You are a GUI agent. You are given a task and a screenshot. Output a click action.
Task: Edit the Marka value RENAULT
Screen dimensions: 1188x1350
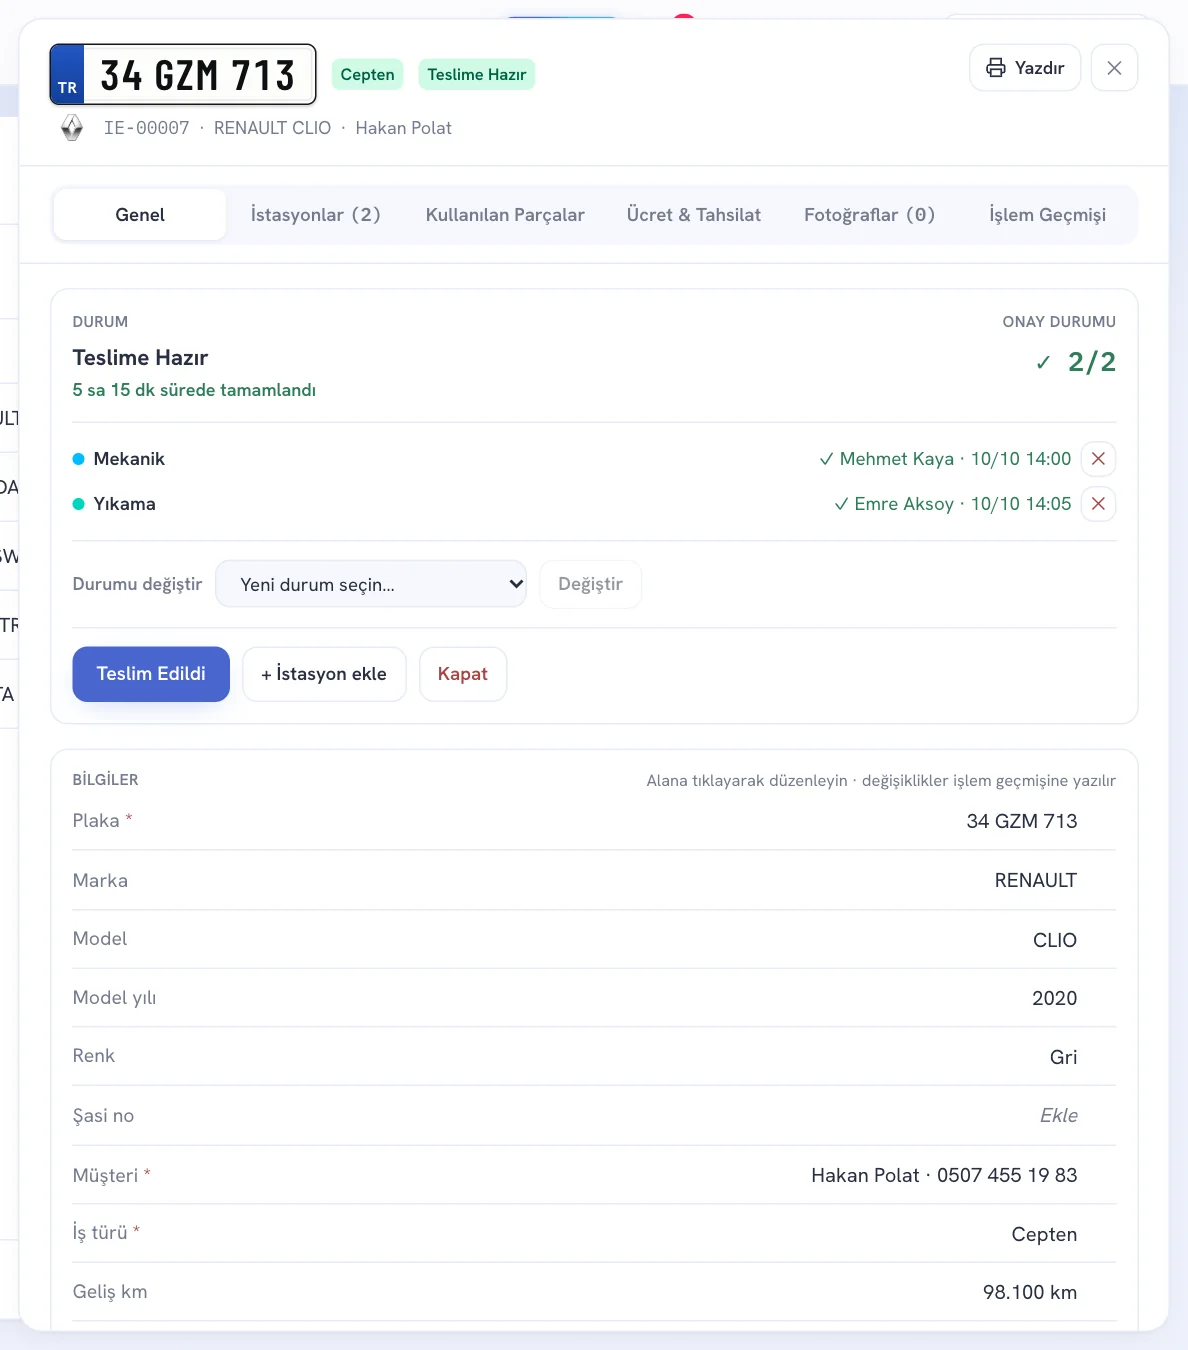tap(1036, 880)
